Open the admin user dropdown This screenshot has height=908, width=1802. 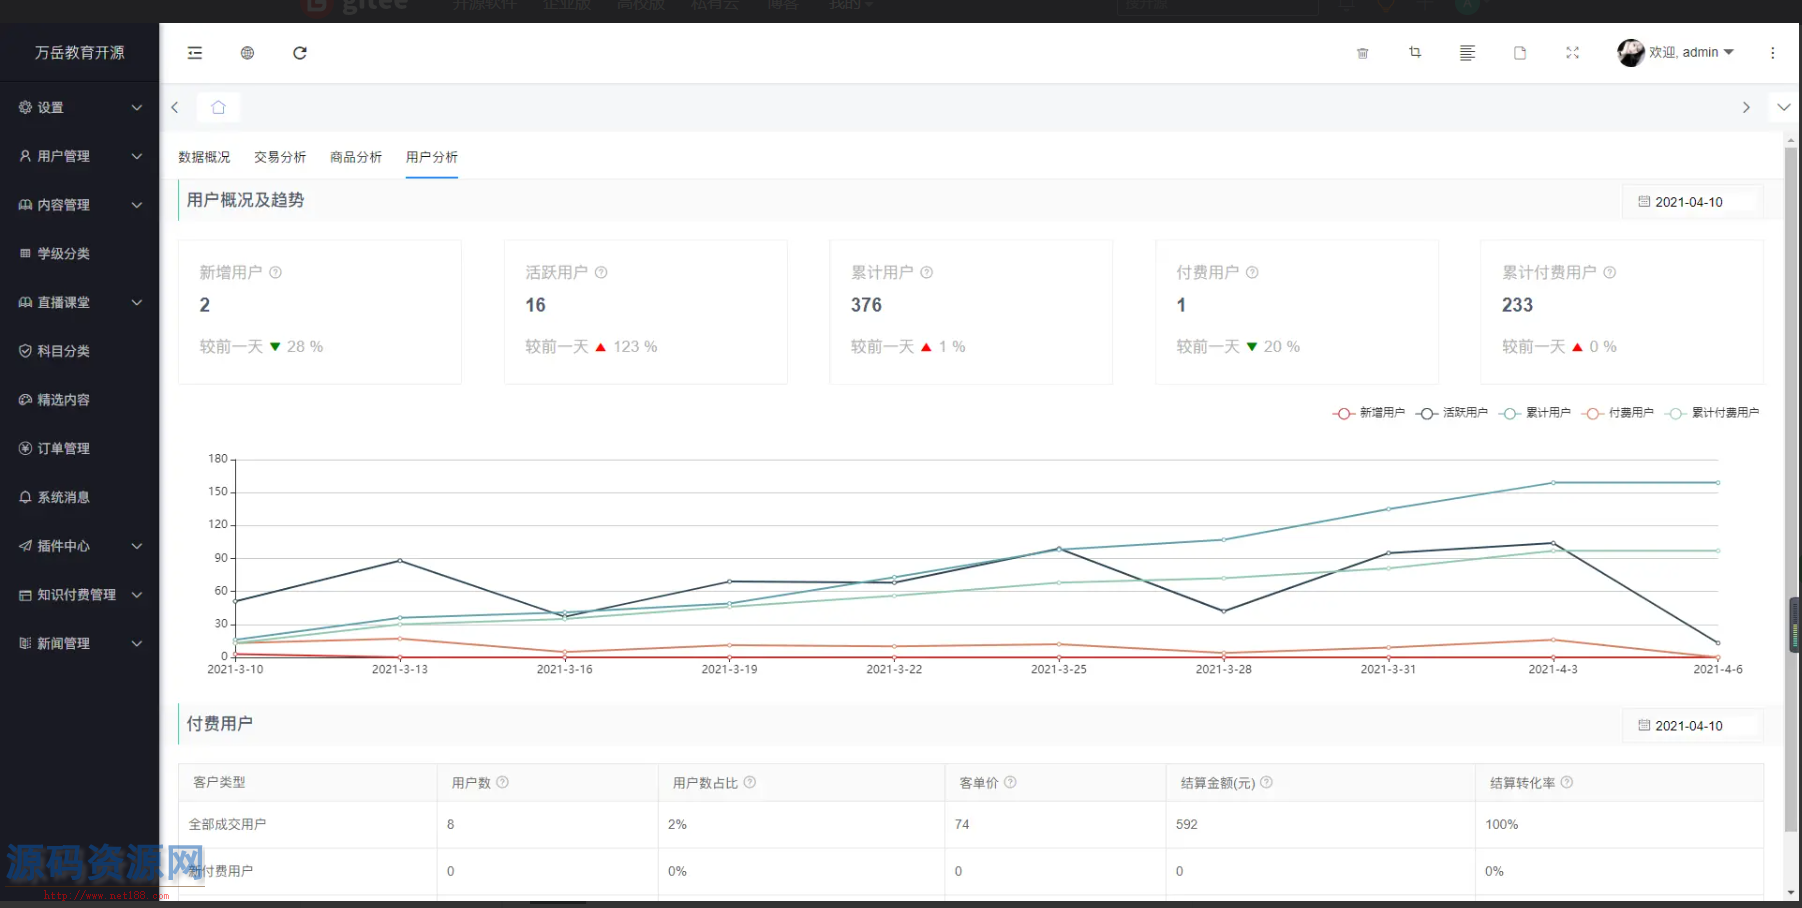click(1677, 52)
